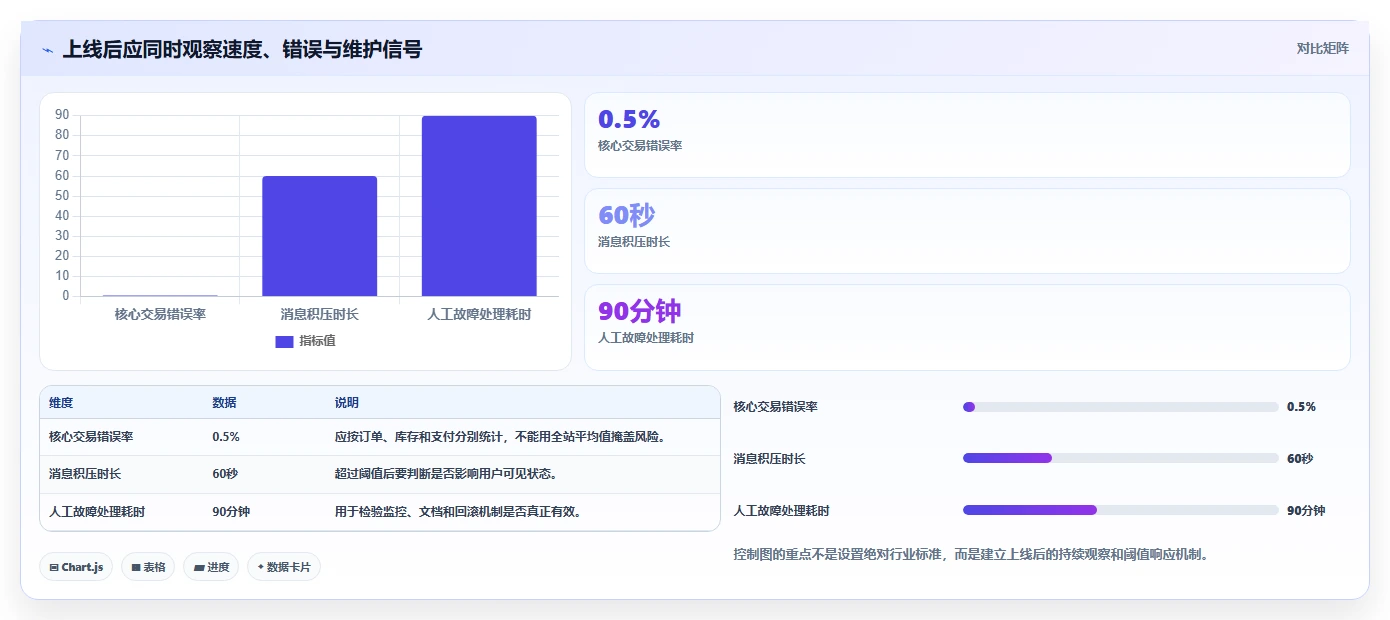1390x620 pixels.
Task: Click the 人工故障处理耗时 progress bar
Action: pos(1120,510)
